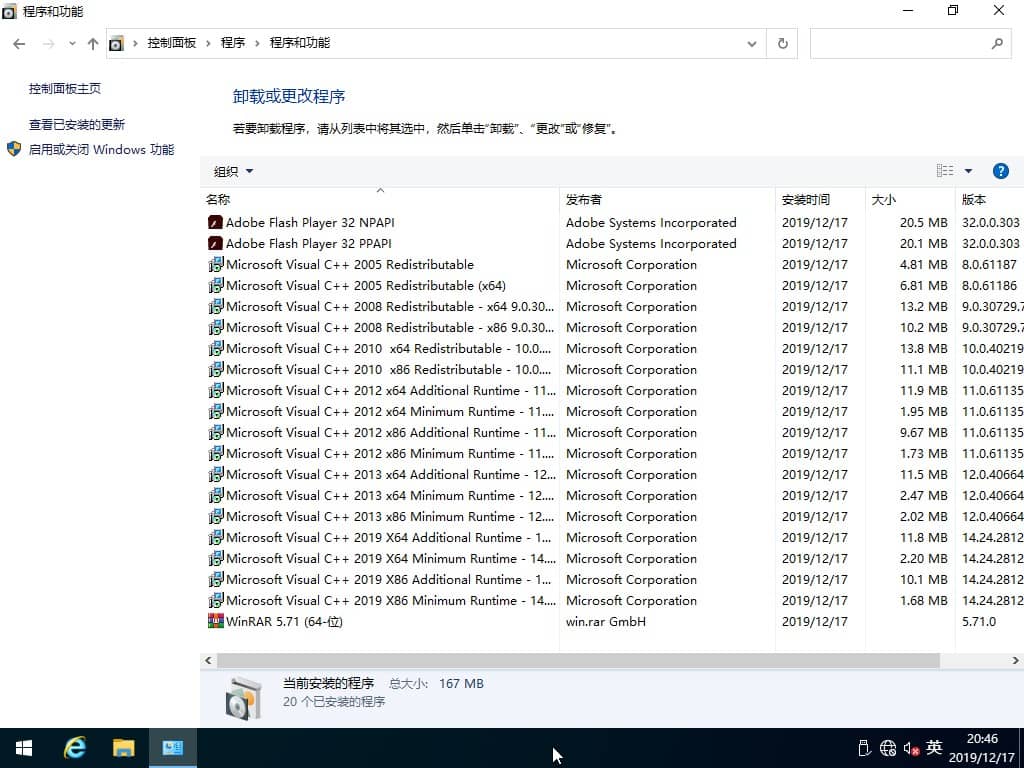This screenshot has height=768, width=1024.
Task: Click the muted volume tray icon
Action: point(912,748)
